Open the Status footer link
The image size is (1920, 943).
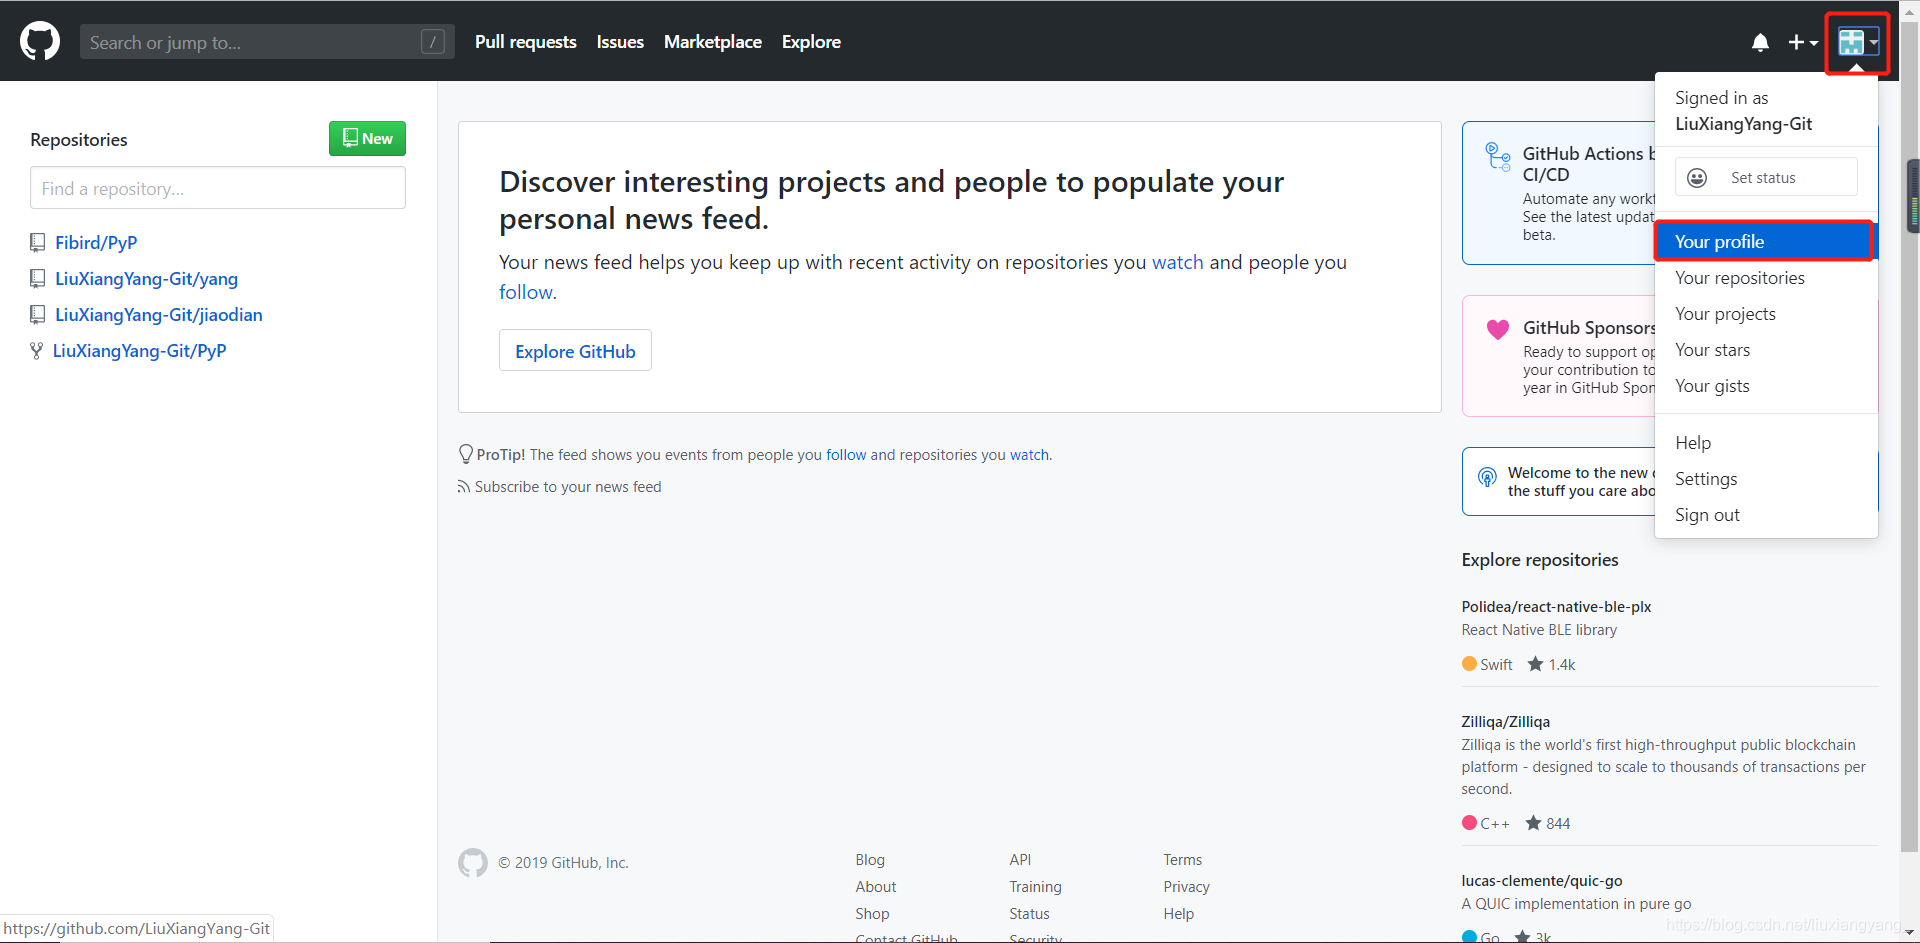click(1029, 914)
